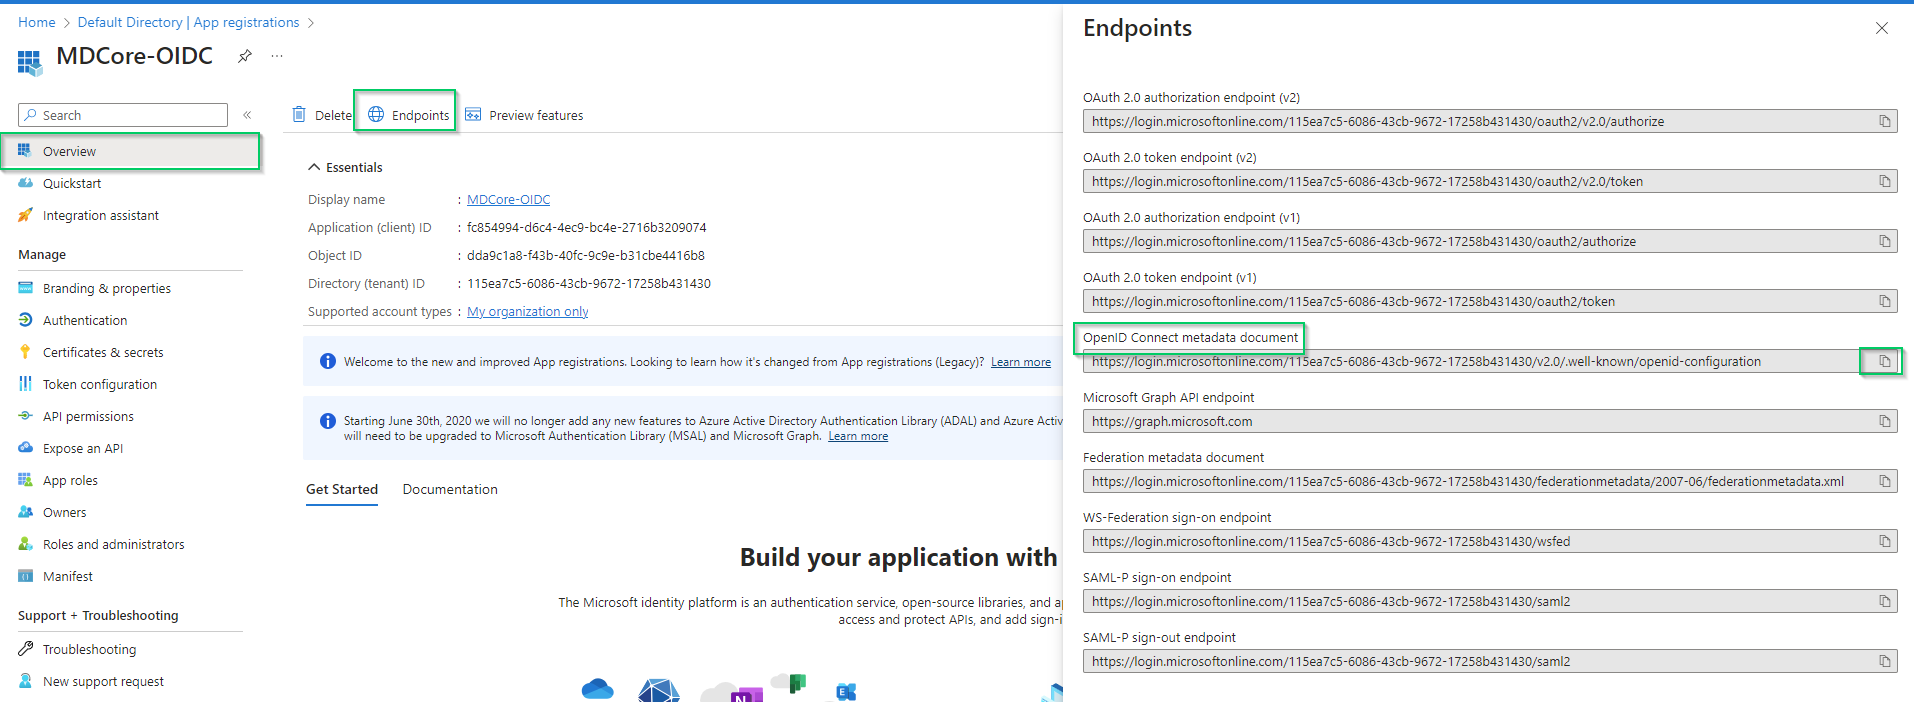Copy the OpenID Connect metadata document URL
The width and height of the screenshot is (1914, 702).
pos(1884,361)
